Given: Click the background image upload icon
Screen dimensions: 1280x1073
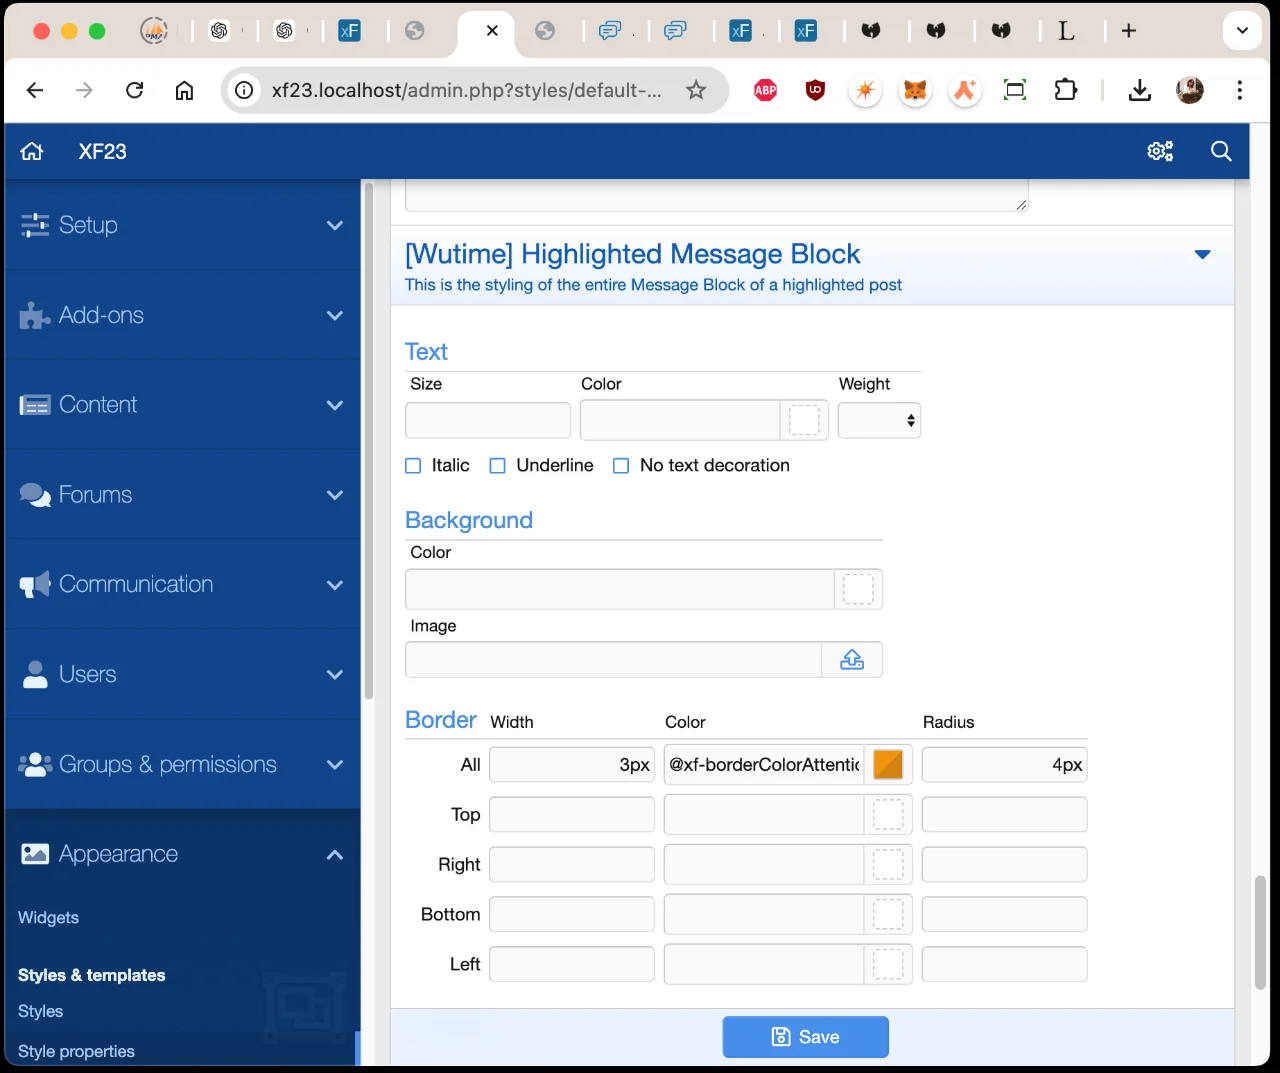Looking at the screenshot, I should [852, 660].
